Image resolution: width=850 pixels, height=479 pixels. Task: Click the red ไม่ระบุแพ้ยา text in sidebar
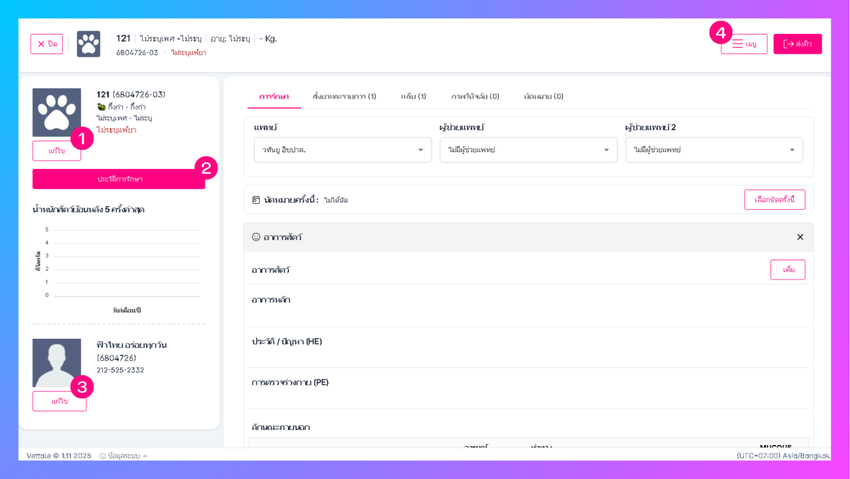coord(117,130)
